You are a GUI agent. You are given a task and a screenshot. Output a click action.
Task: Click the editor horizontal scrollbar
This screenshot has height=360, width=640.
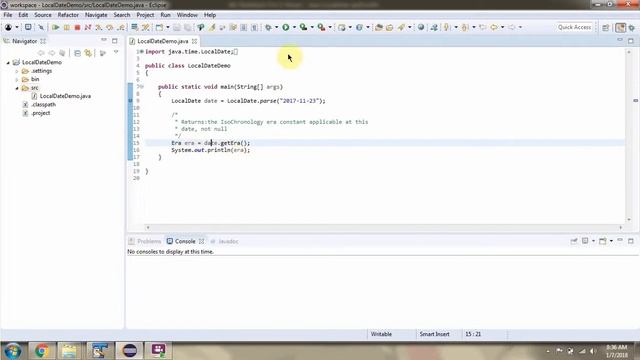(384, 227)
